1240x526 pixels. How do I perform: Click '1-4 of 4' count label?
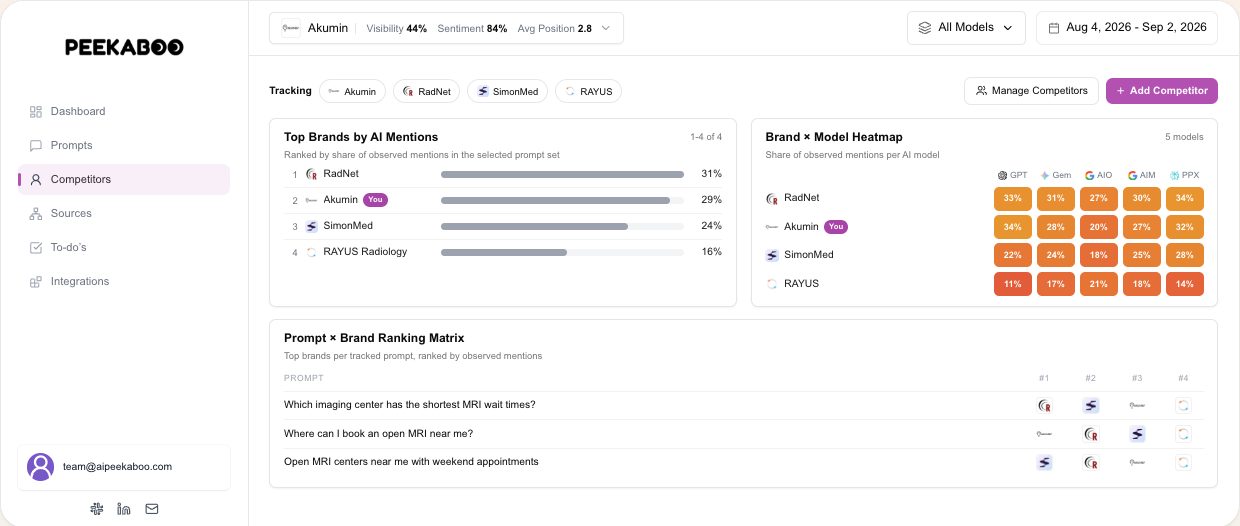[706, 137]
